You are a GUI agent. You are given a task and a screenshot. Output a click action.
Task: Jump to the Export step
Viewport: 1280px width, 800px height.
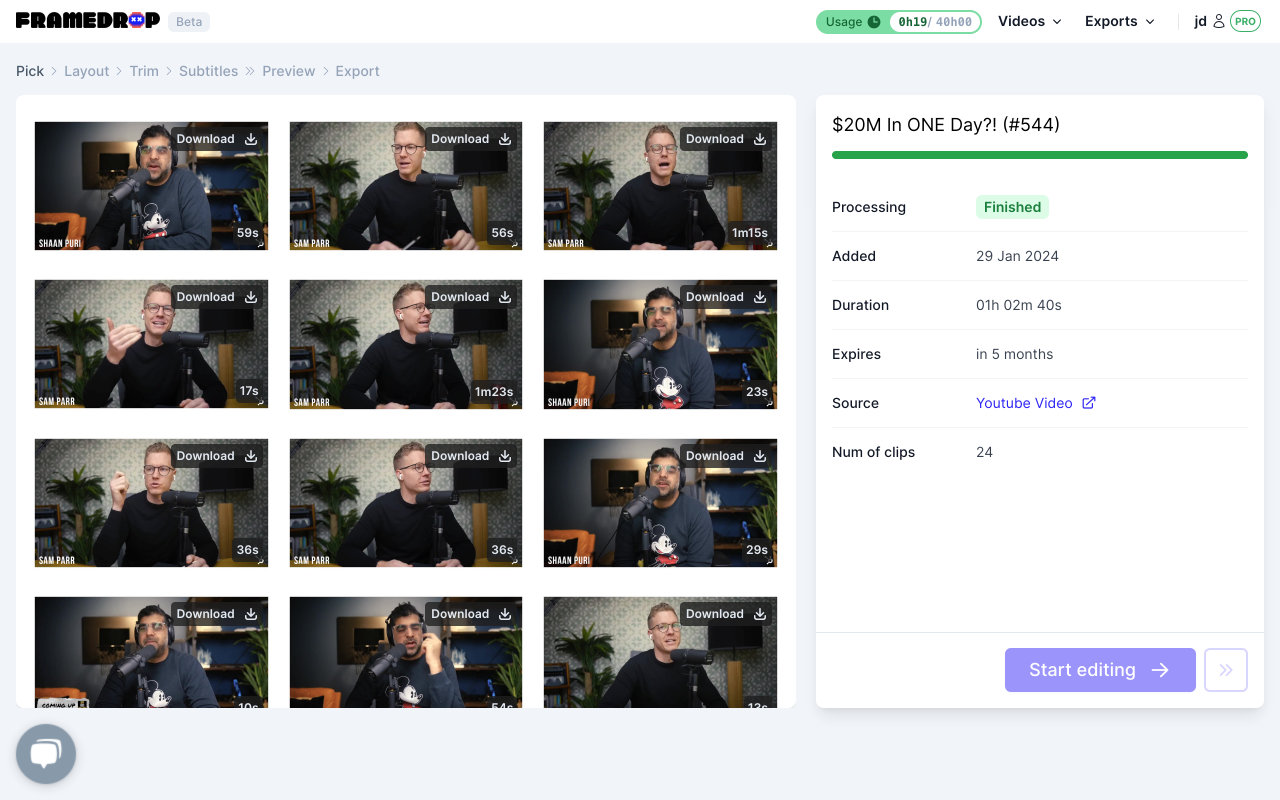tap(357, 71)
